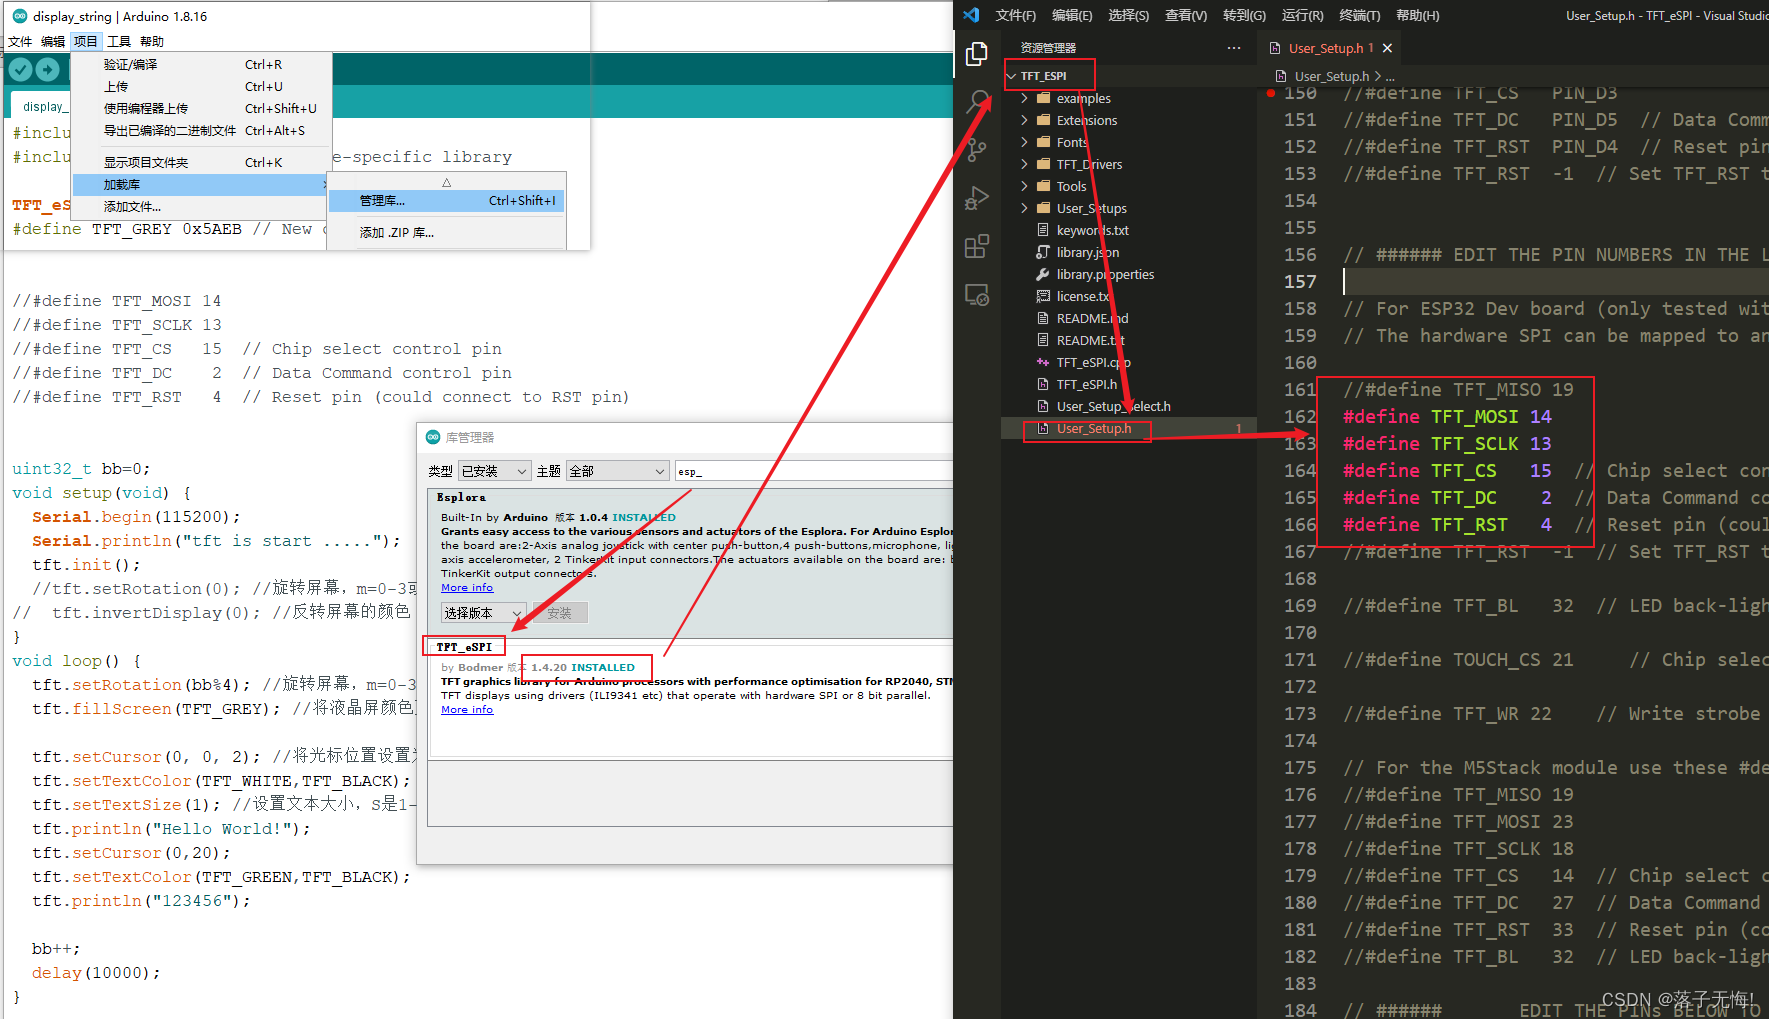Click the TFT_eSPI library entry title
Screen dimensions: 1769x1019
(464, 647)
